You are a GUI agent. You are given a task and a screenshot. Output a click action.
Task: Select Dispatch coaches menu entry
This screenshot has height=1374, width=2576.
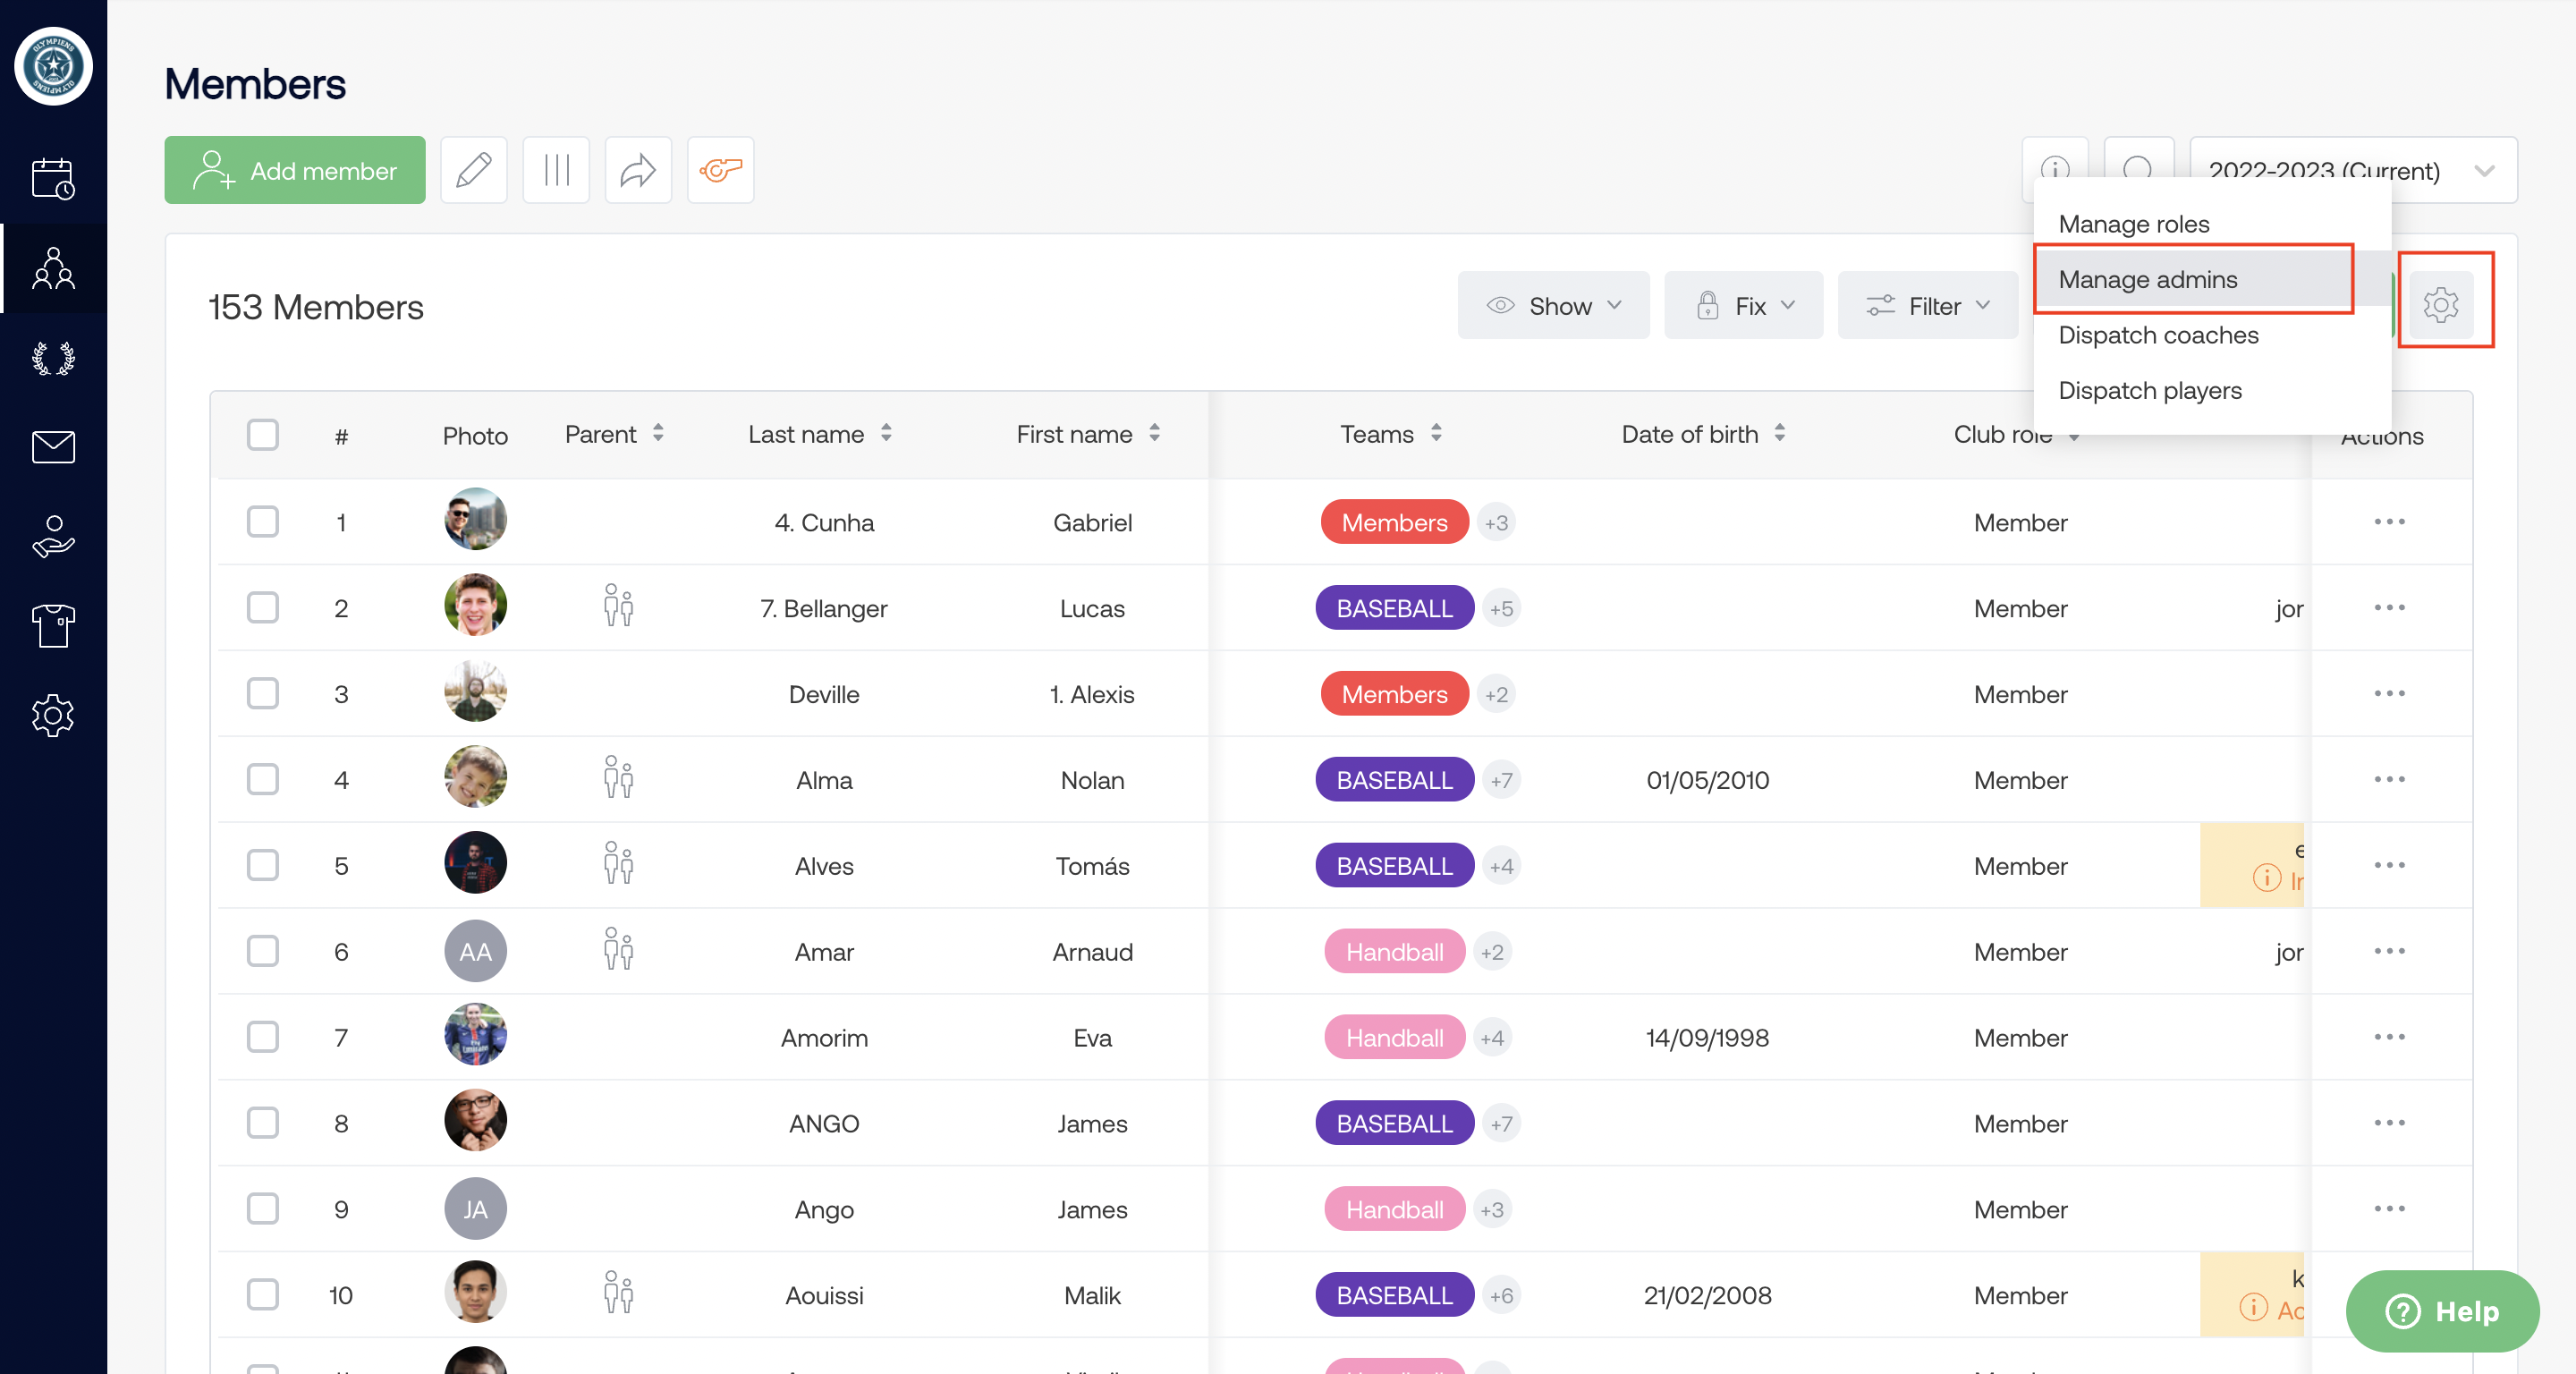pos(2158,335)
